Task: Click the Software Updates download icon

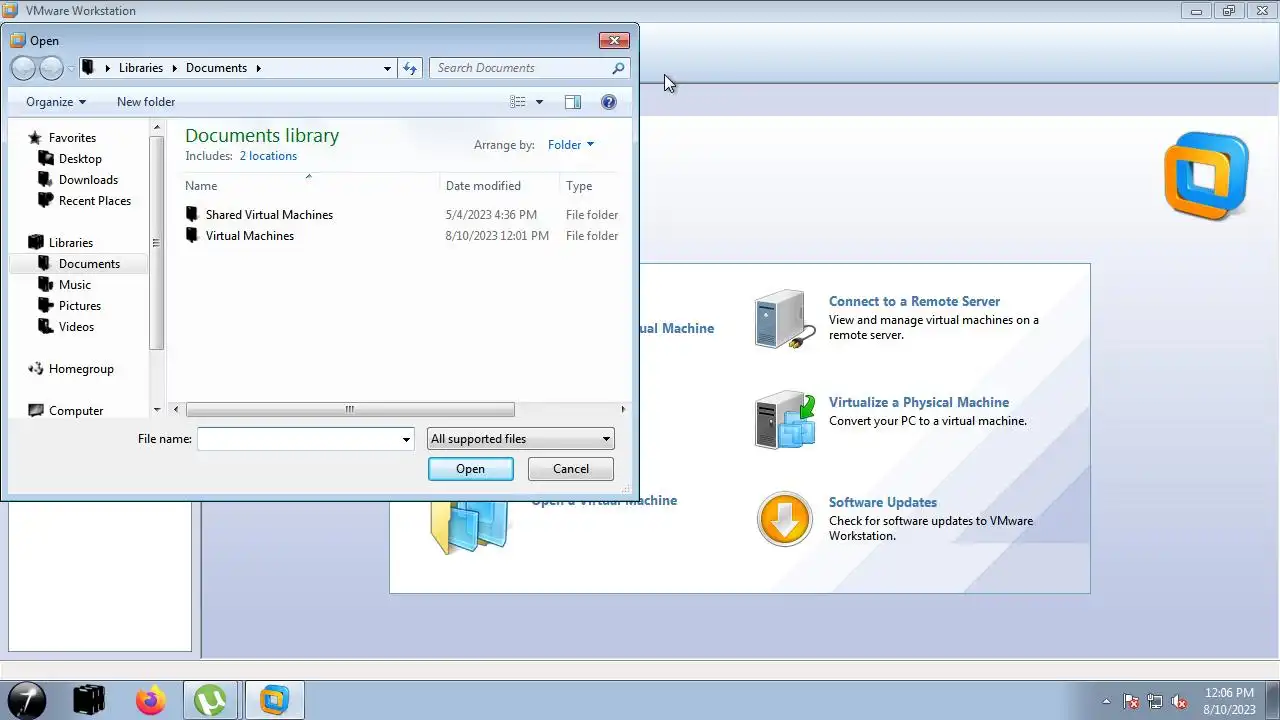Action: click(785, 519)
